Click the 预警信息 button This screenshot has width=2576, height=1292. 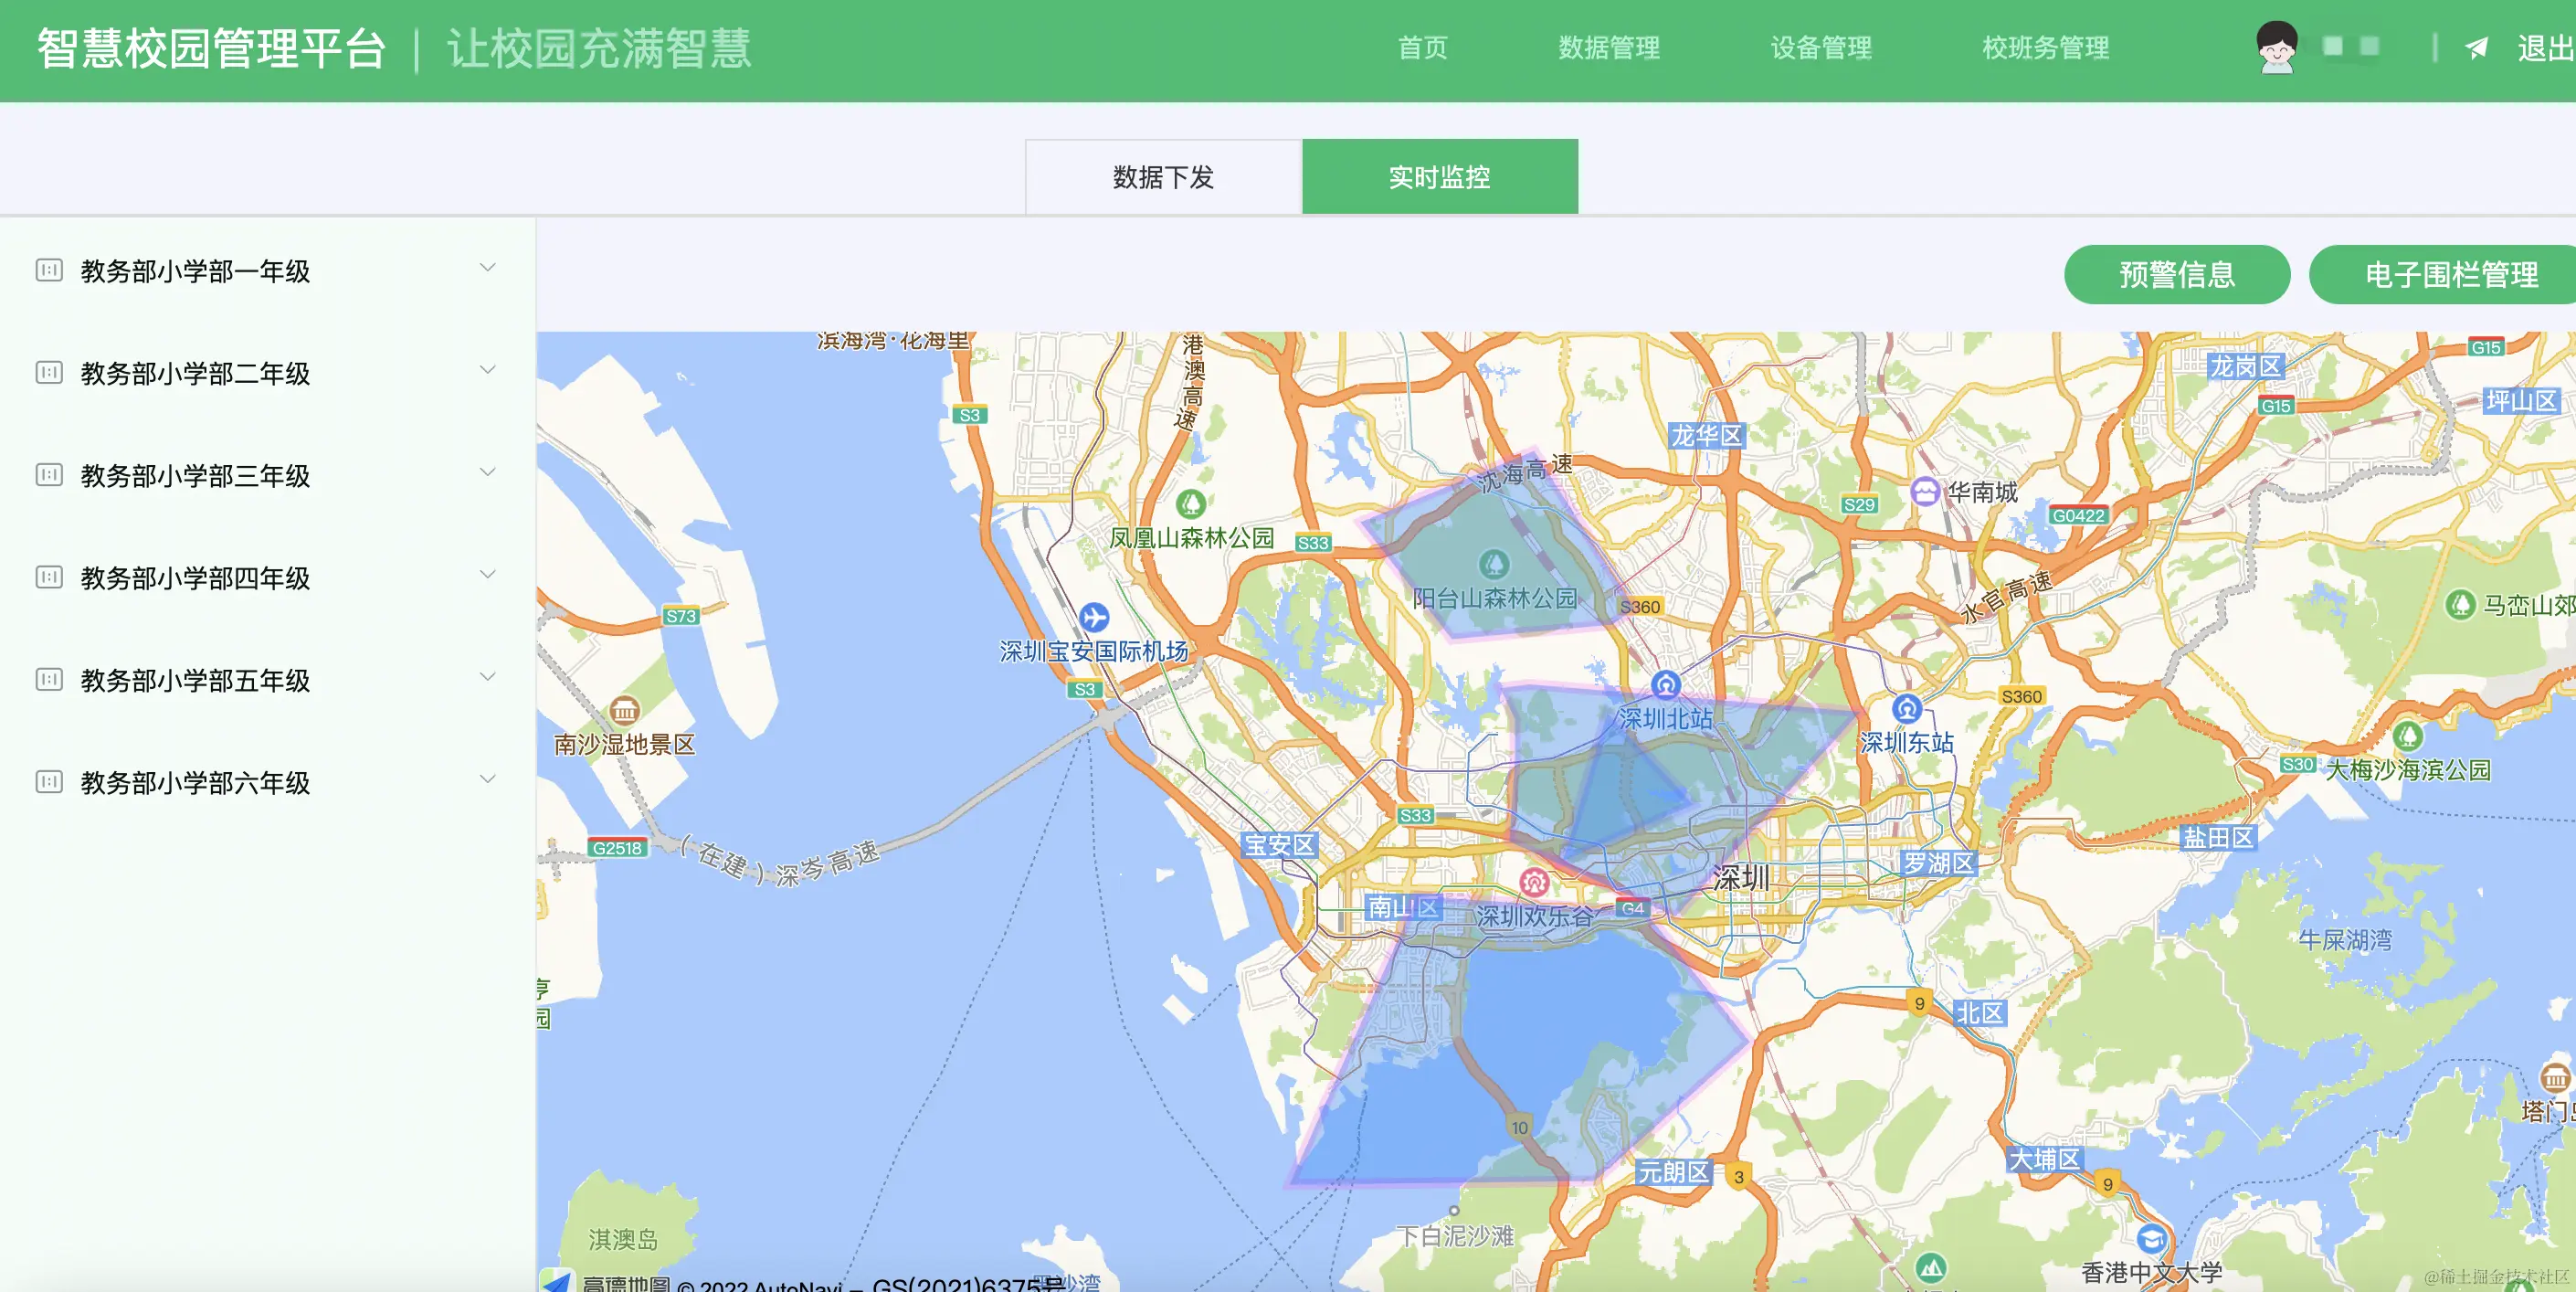(2176, 274)
